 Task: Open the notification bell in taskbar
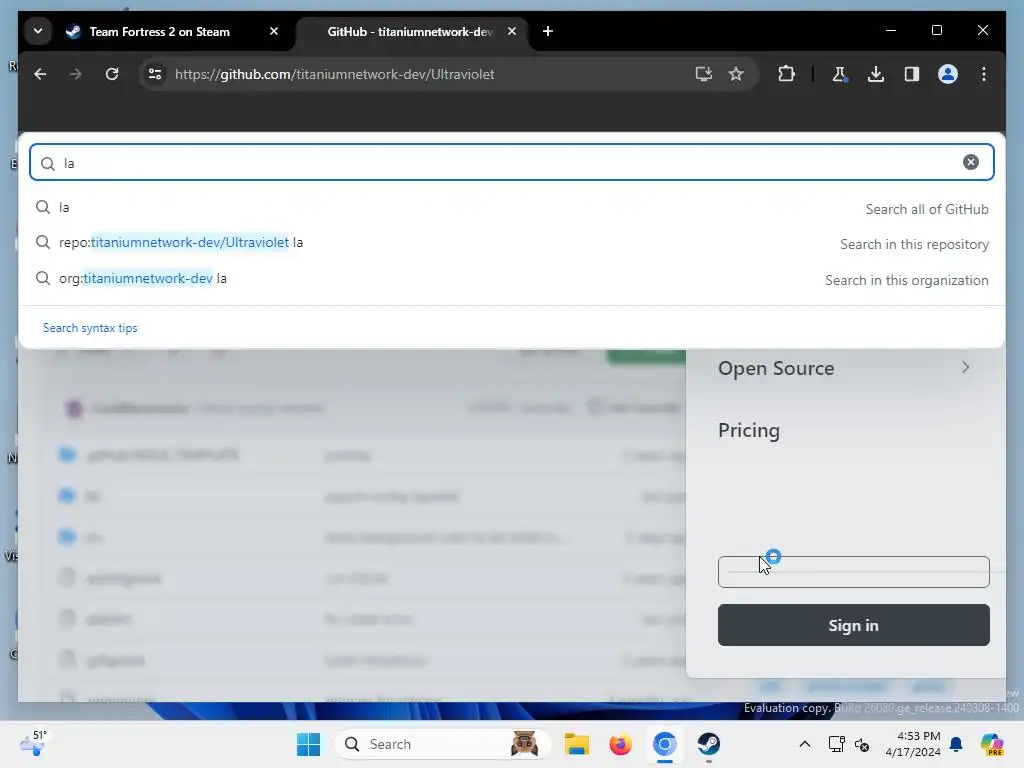pos(956,744)
